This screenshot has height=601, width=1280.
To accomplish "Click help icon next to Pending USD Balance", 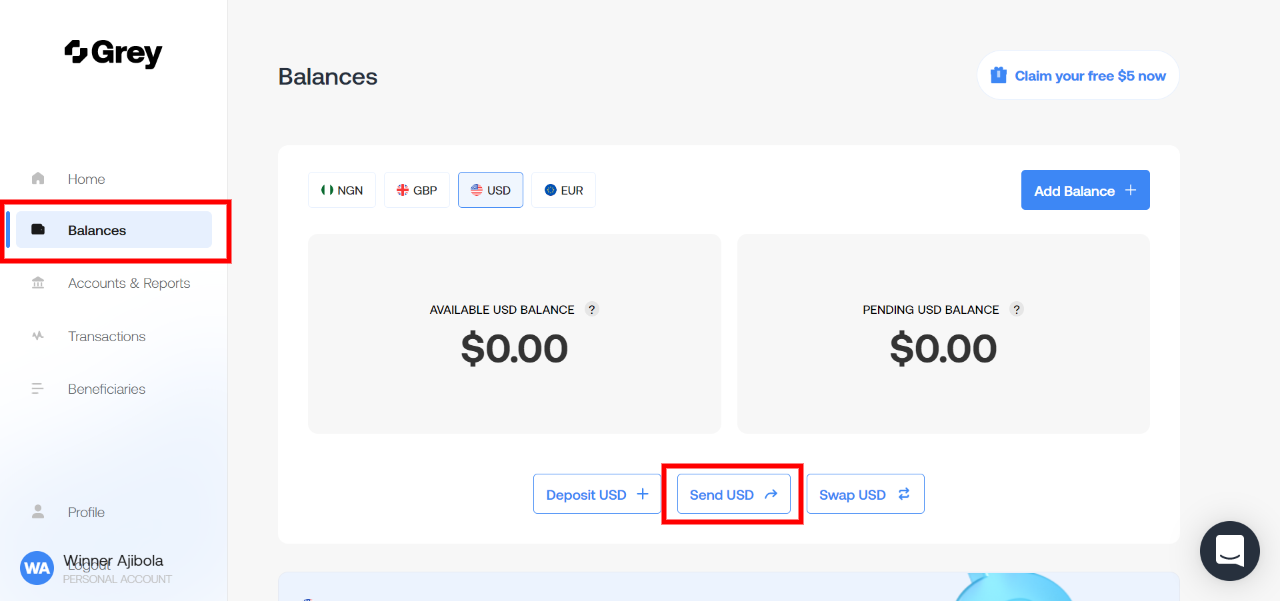I will [x=1017, y=309].
